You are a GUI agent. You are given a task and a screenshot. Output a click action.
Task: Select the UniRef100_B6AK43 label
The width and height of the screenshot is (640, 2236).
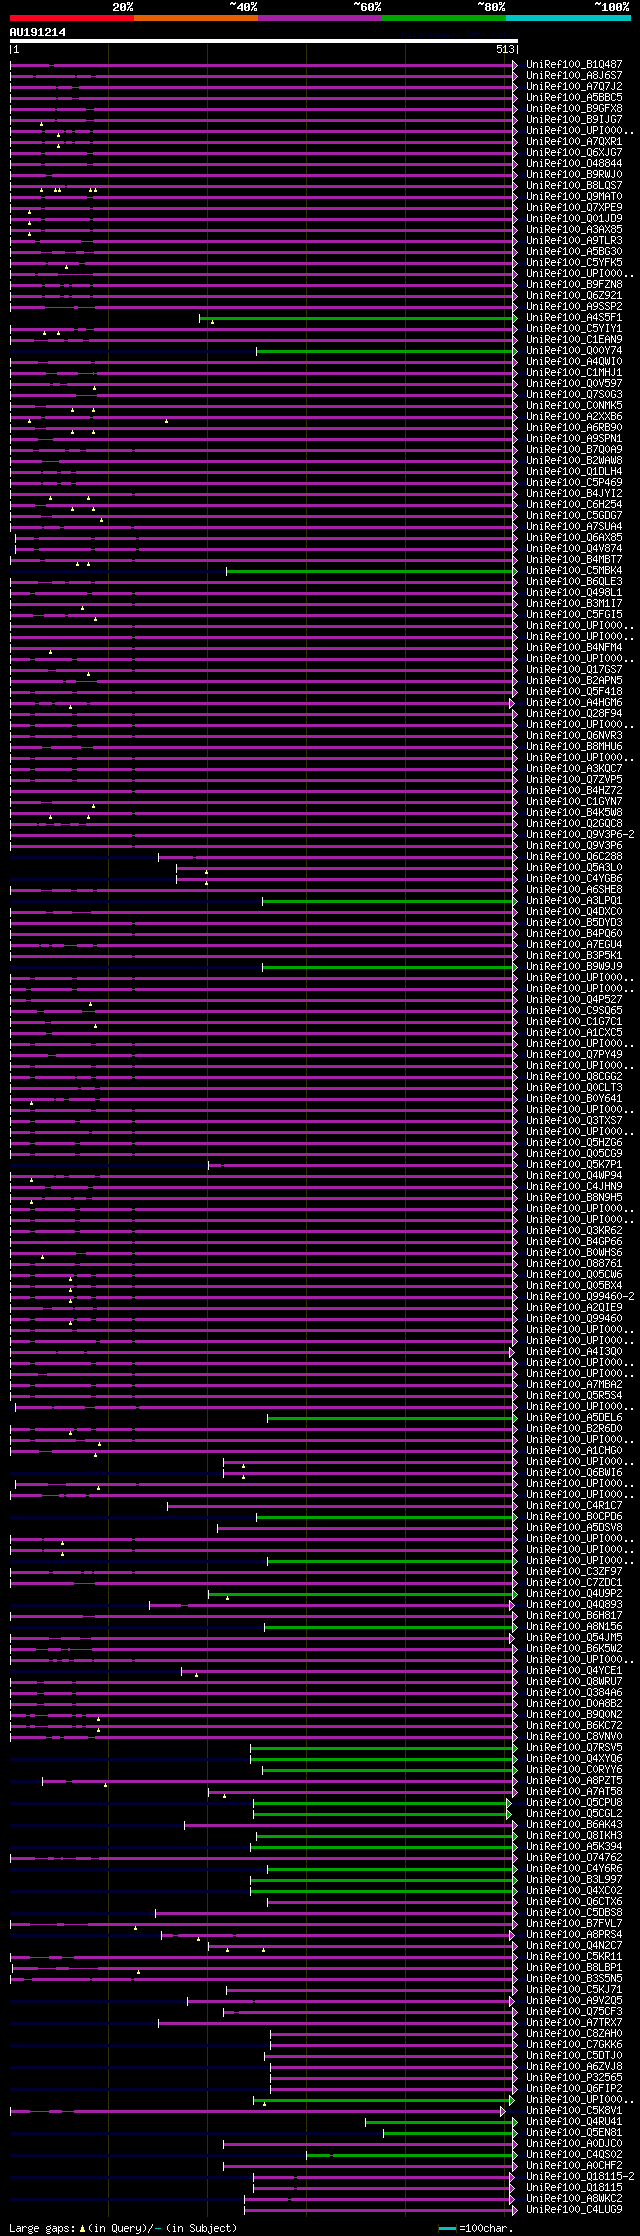(x=574, y=1824)
